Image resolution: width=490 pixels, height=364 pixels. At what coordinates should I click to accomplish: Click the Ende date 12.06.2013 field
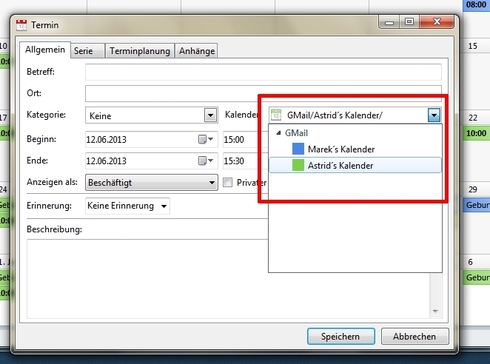151,161
